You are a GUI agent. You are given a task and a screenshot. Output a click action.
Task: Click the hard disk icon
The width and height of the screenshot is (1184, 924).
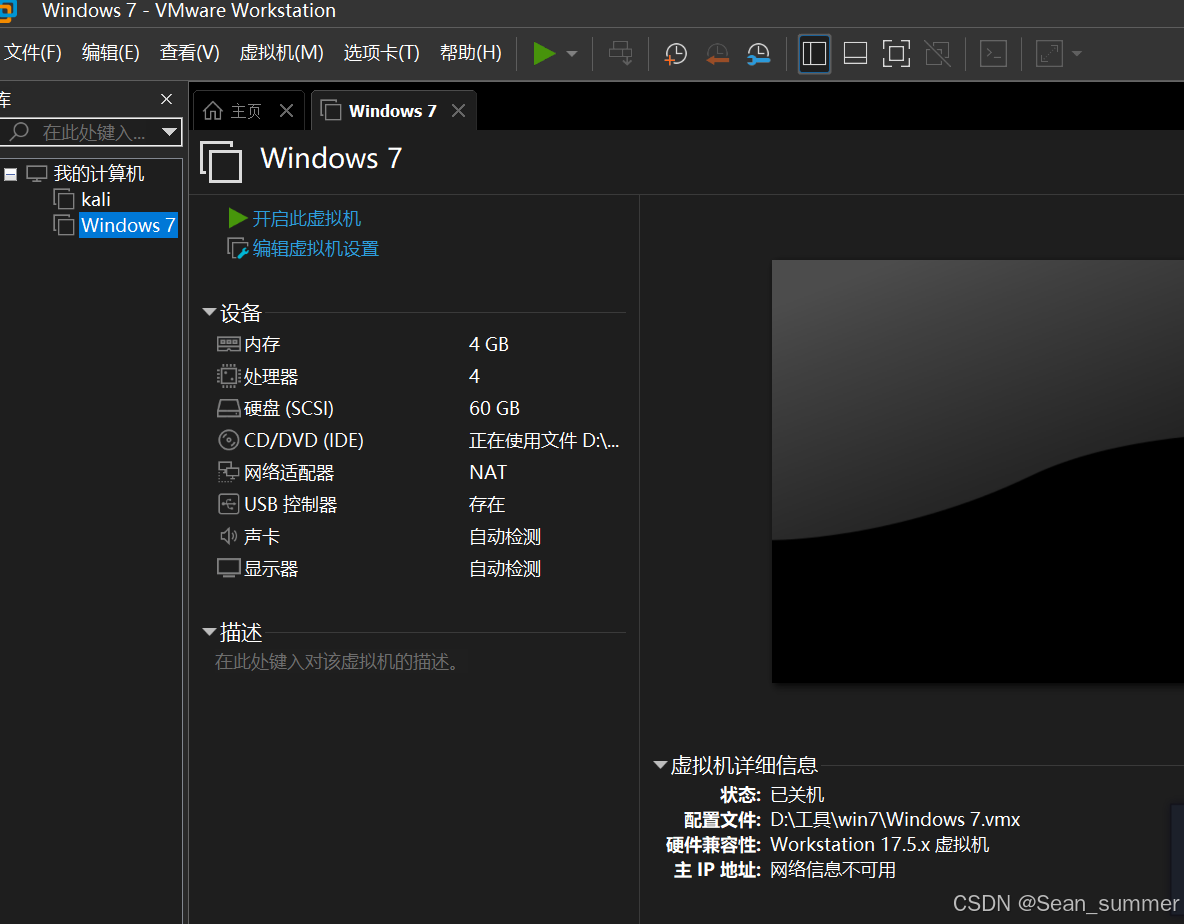click(228, 408)
